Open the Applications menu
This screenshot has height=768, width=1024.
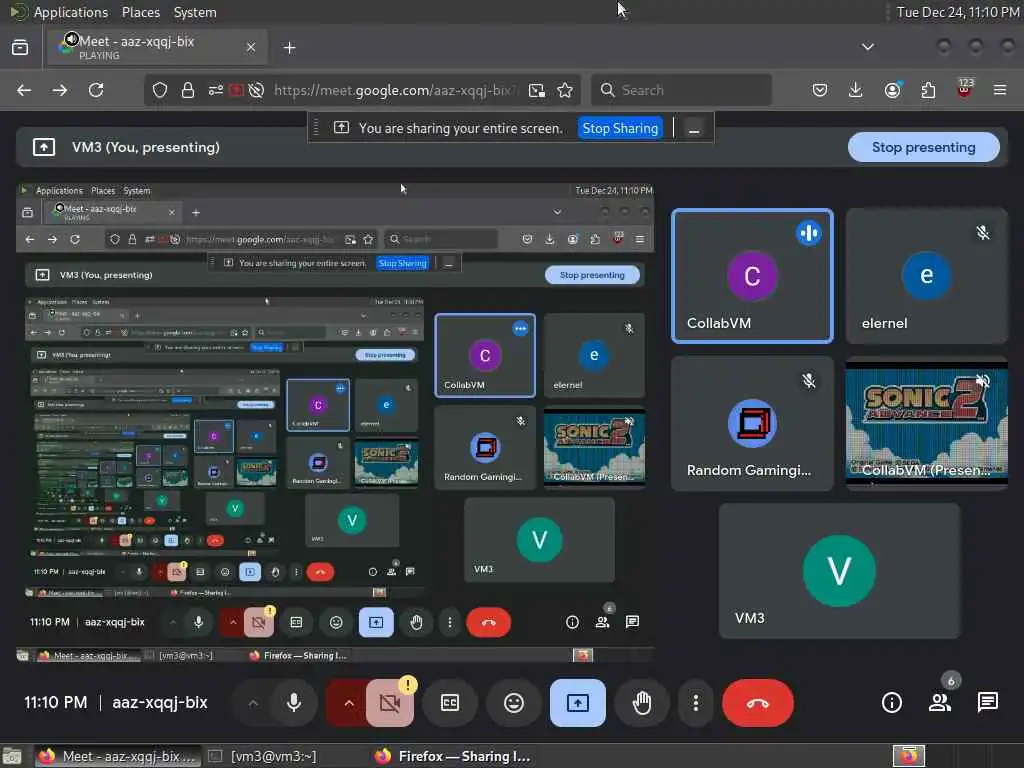pyautogui.click(x=71, y=12)
